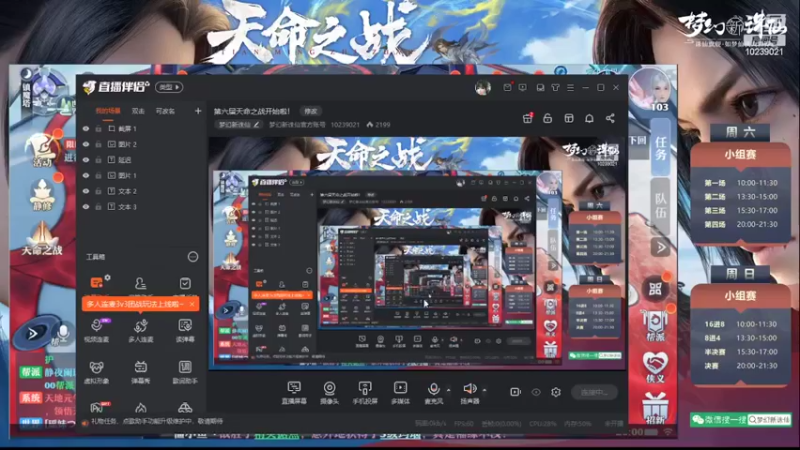Click 队伍 tab in the game window
This screenshot has height=450, width=800.
(x=661, y=206)
